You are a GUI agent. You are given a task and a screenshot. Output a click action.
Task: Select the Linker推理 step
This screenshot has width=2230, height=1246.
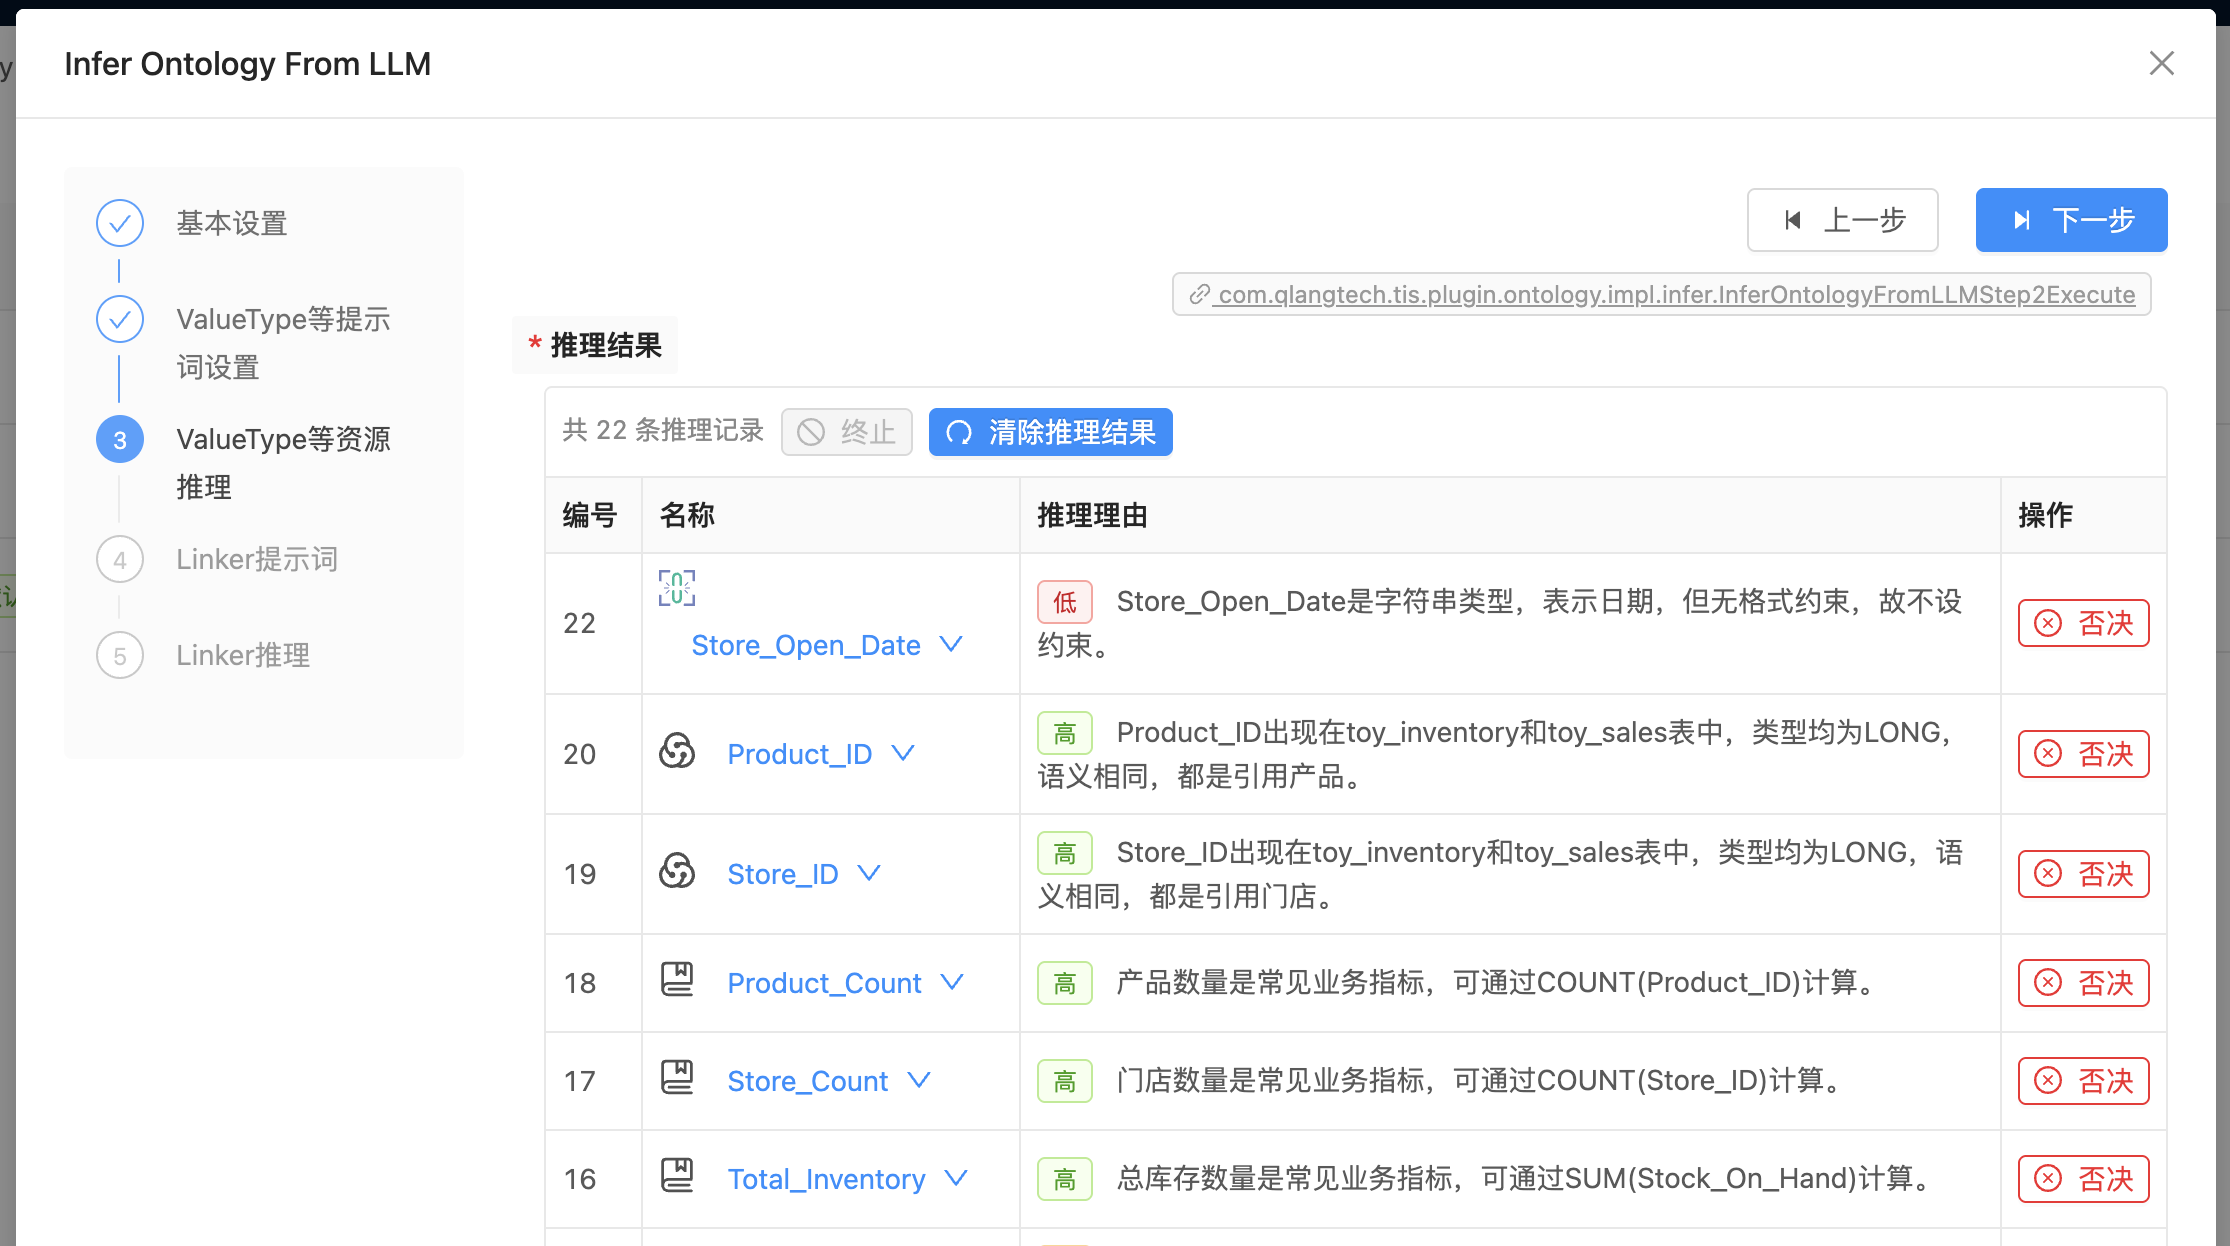click(x=243, y=655)
